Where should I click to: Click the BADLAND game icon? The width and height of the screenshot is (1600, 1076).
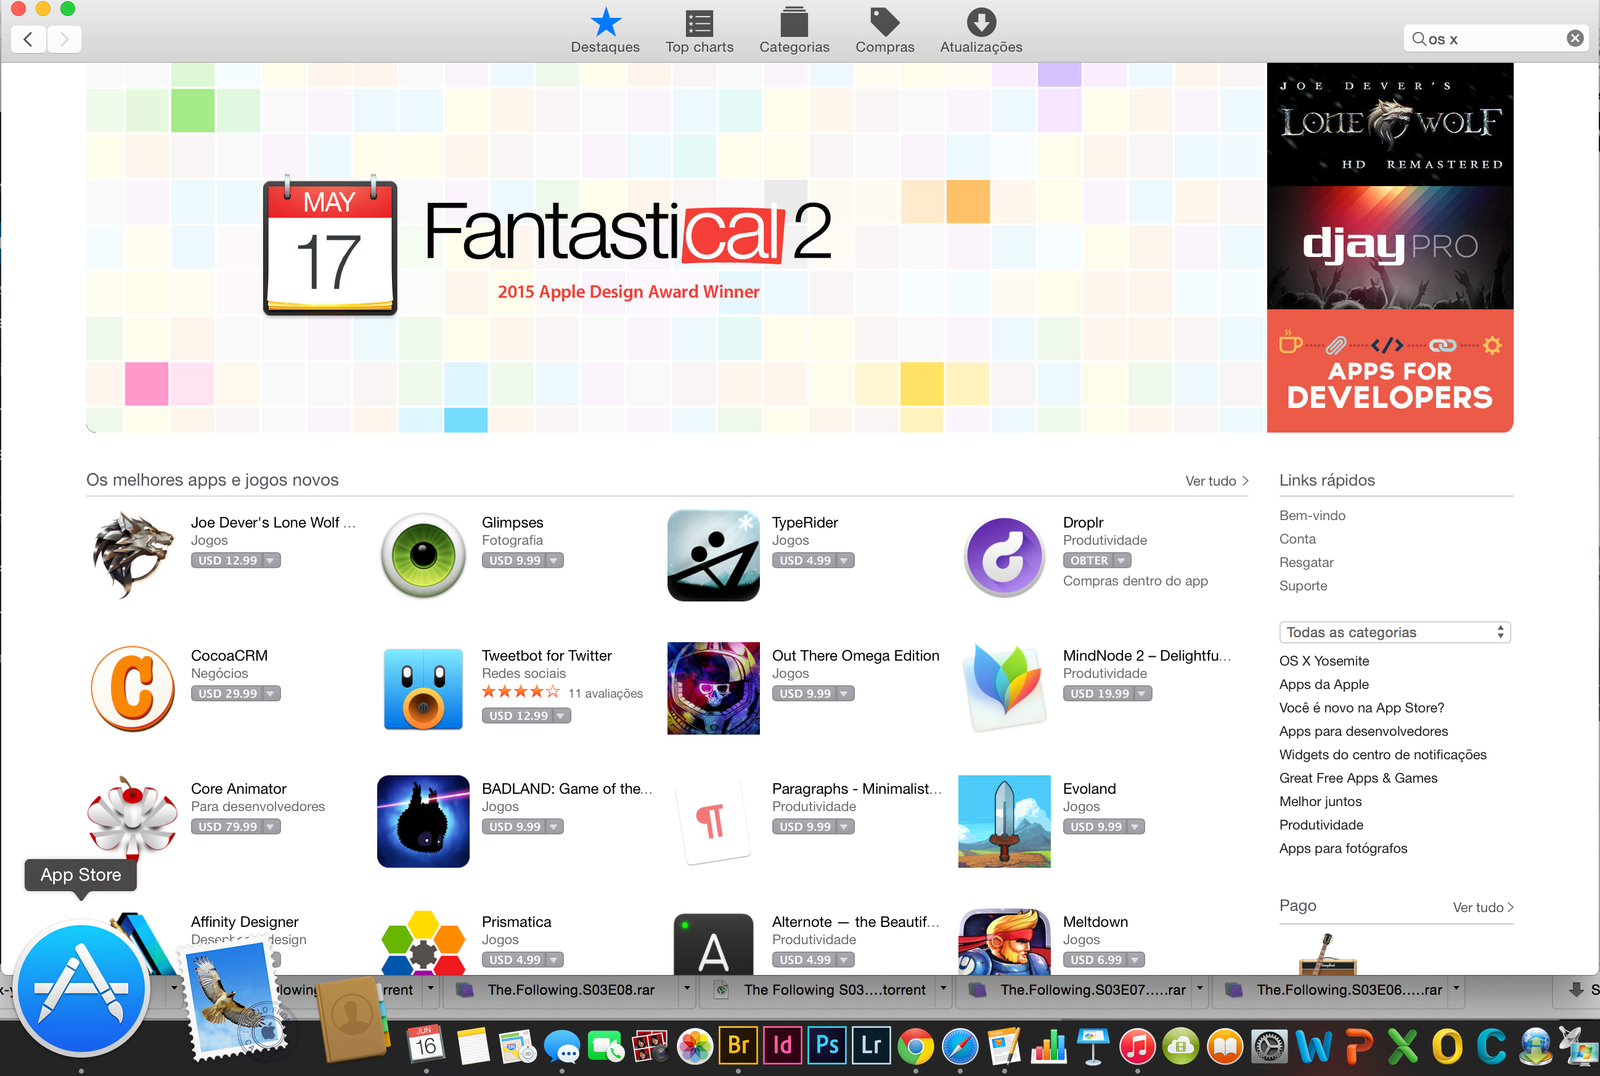point(423,821)
